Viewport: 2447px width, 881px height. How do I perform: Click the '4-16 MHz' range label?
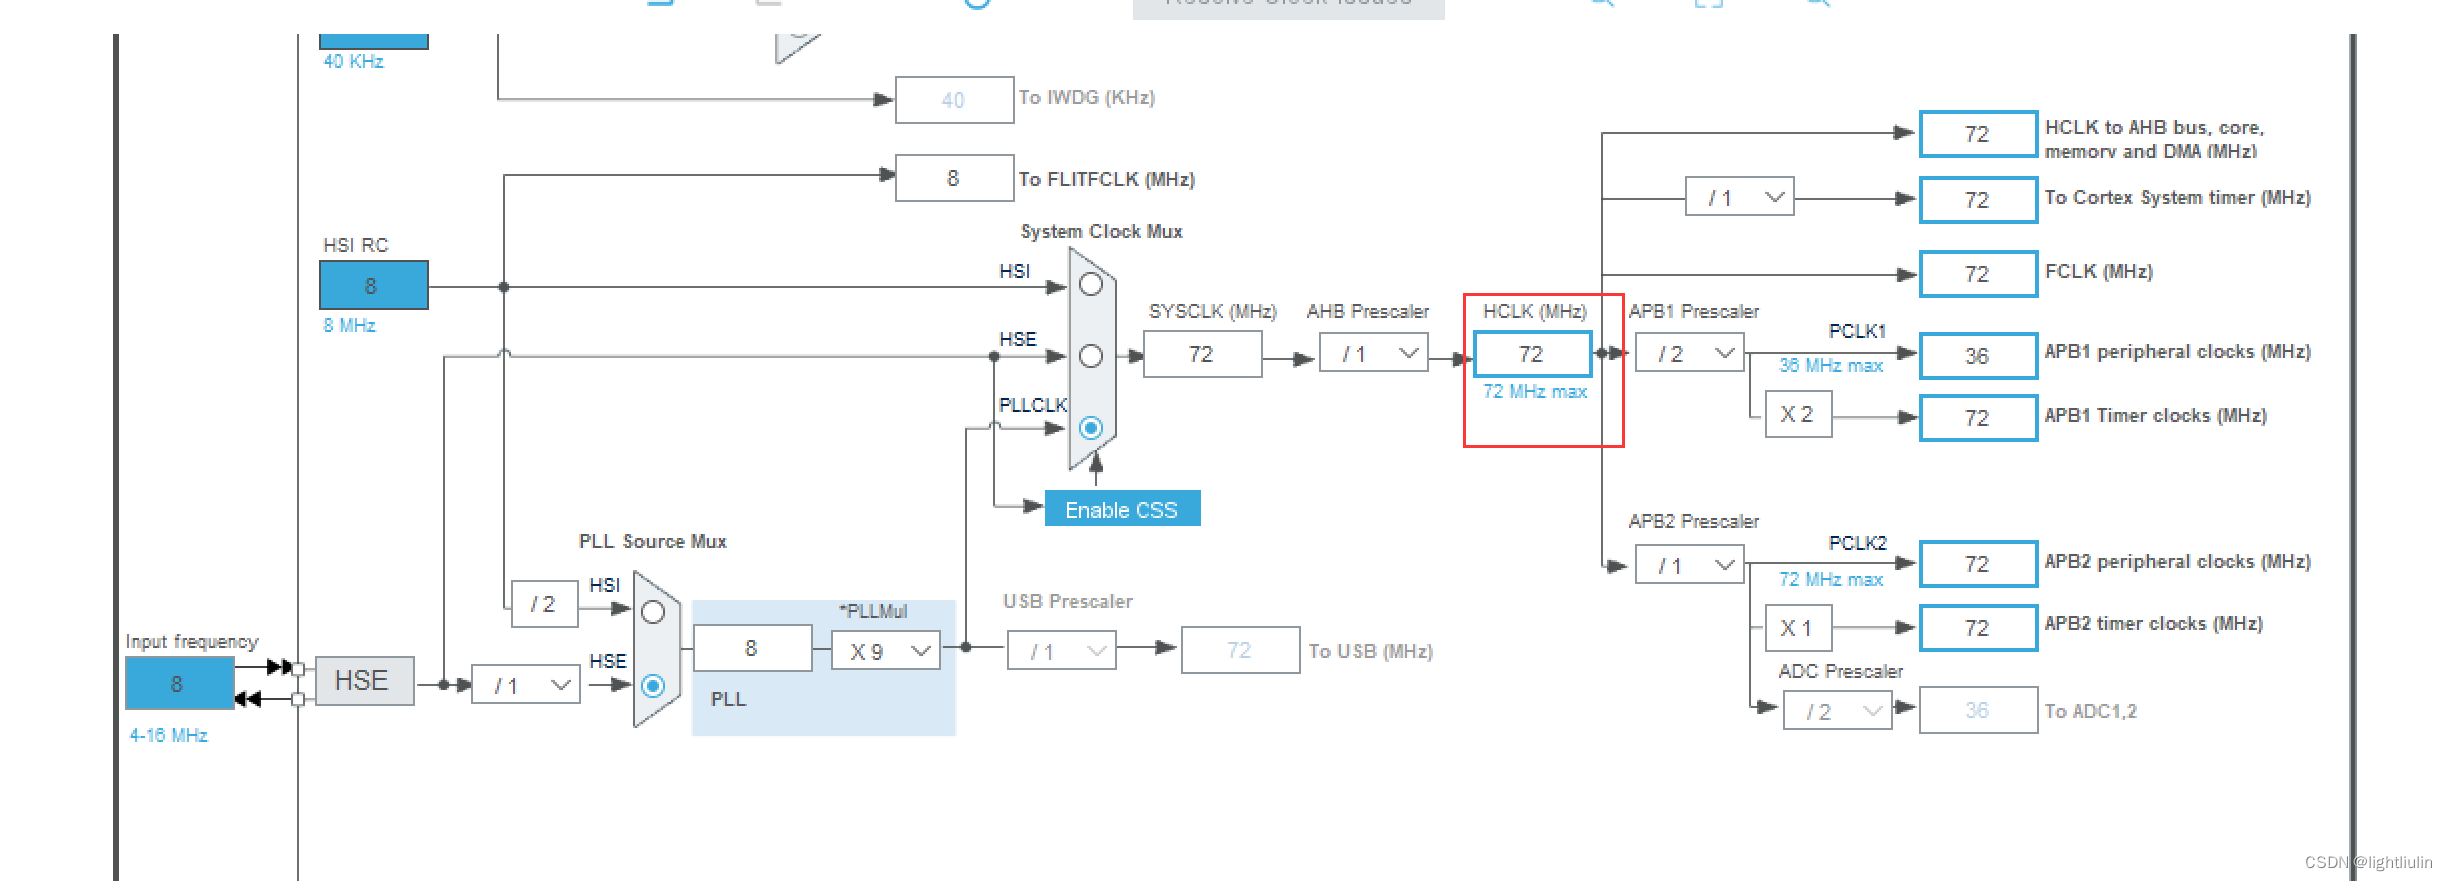tap(169, 735)
